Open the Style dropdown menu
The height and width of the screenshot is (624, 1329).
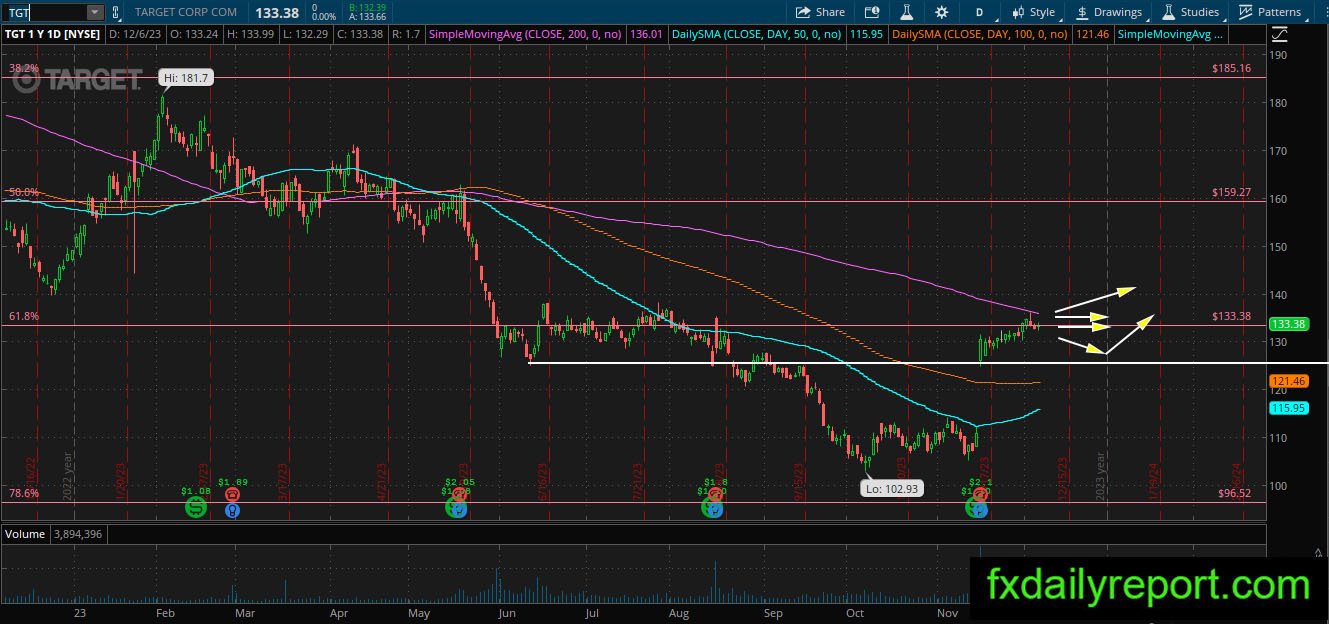click(1033, 12)
